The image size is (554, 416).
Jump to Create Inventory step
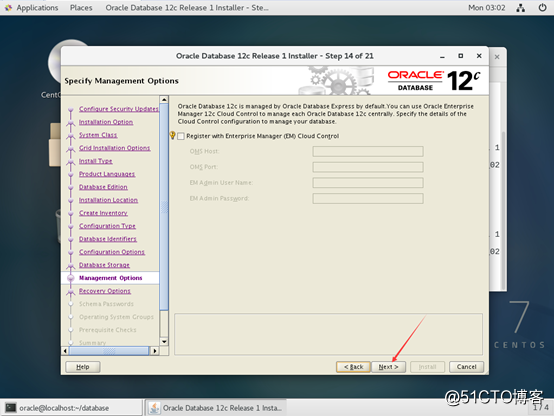pos(103,213)
